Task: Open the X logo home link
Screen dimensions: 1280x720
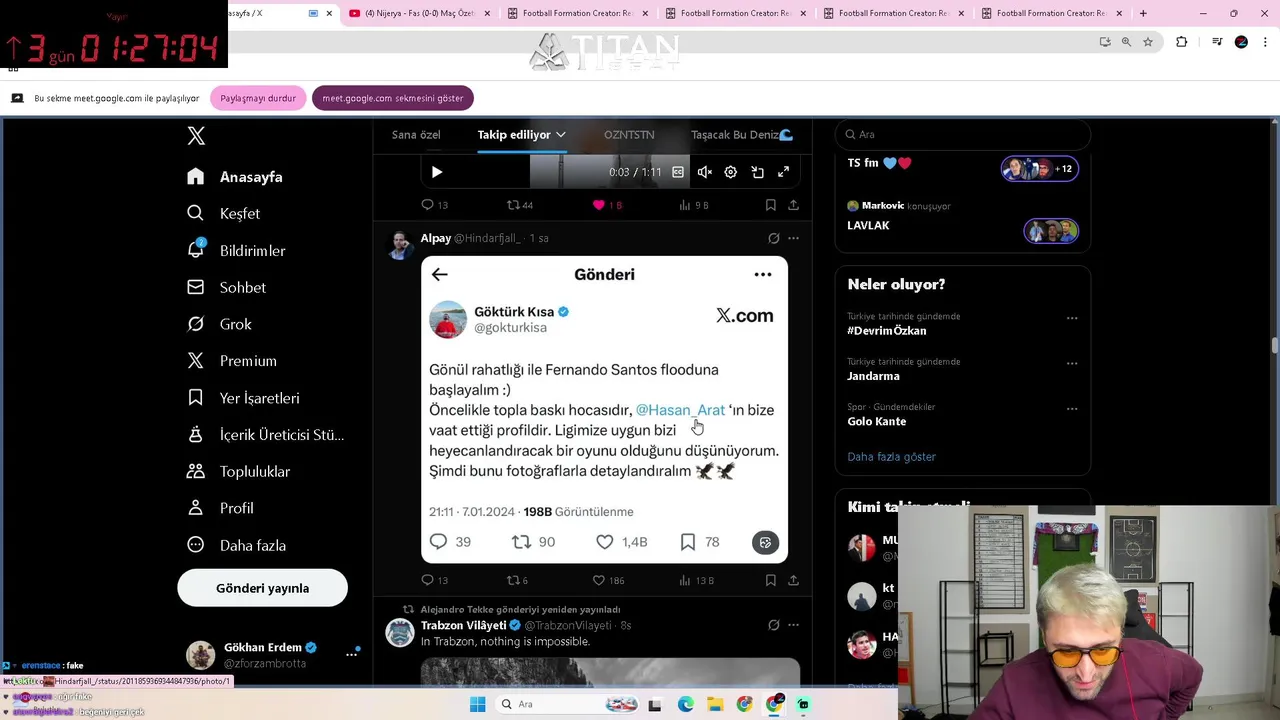Action: (196, 136)
